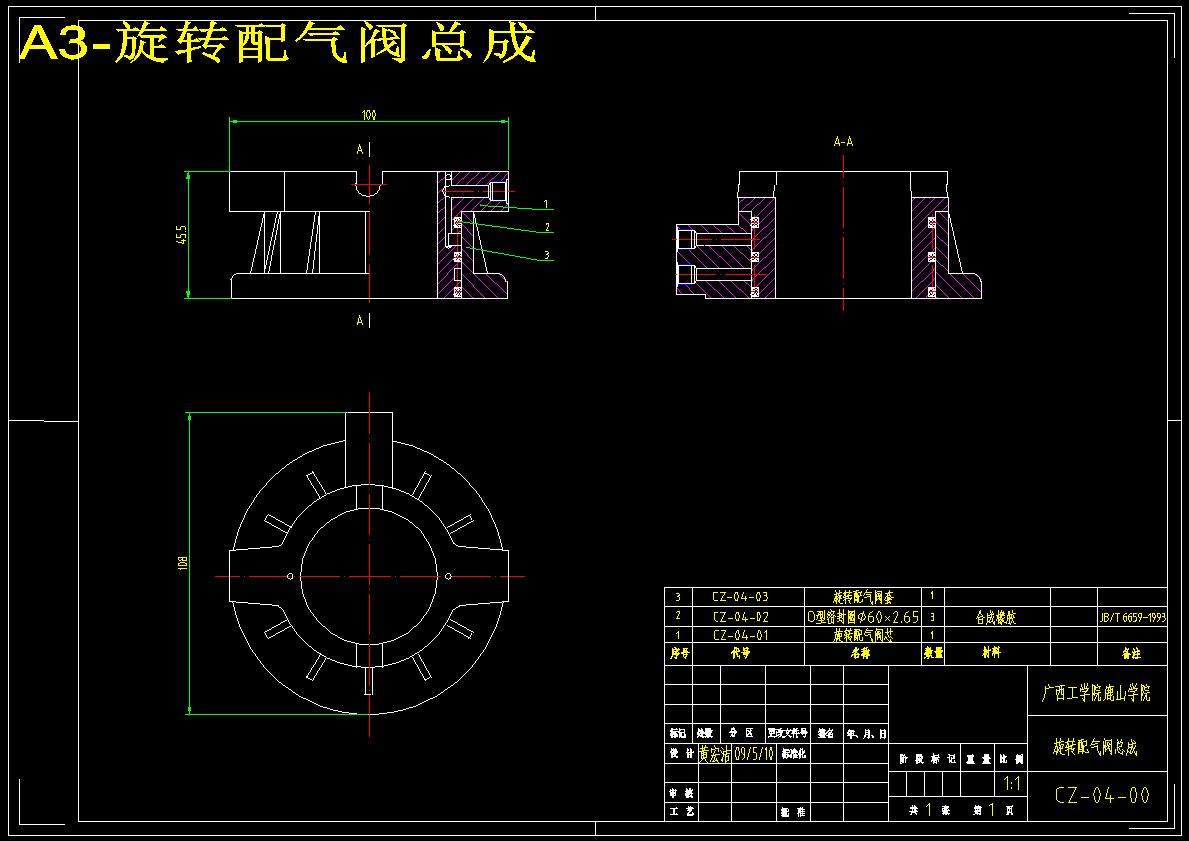Image resolution: width=1189 pixels, height=841 pixels.
Task: Click part code CZ-04-02 in the parts list
Action: (740, 617)
